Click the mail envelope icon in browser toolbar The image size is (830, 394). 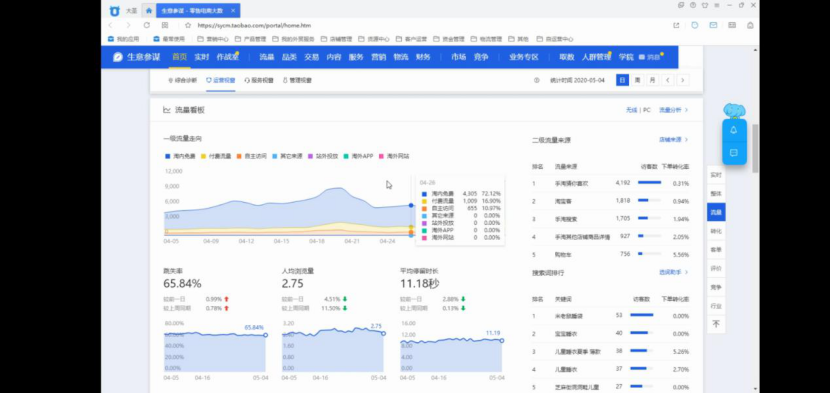point(714,25)
